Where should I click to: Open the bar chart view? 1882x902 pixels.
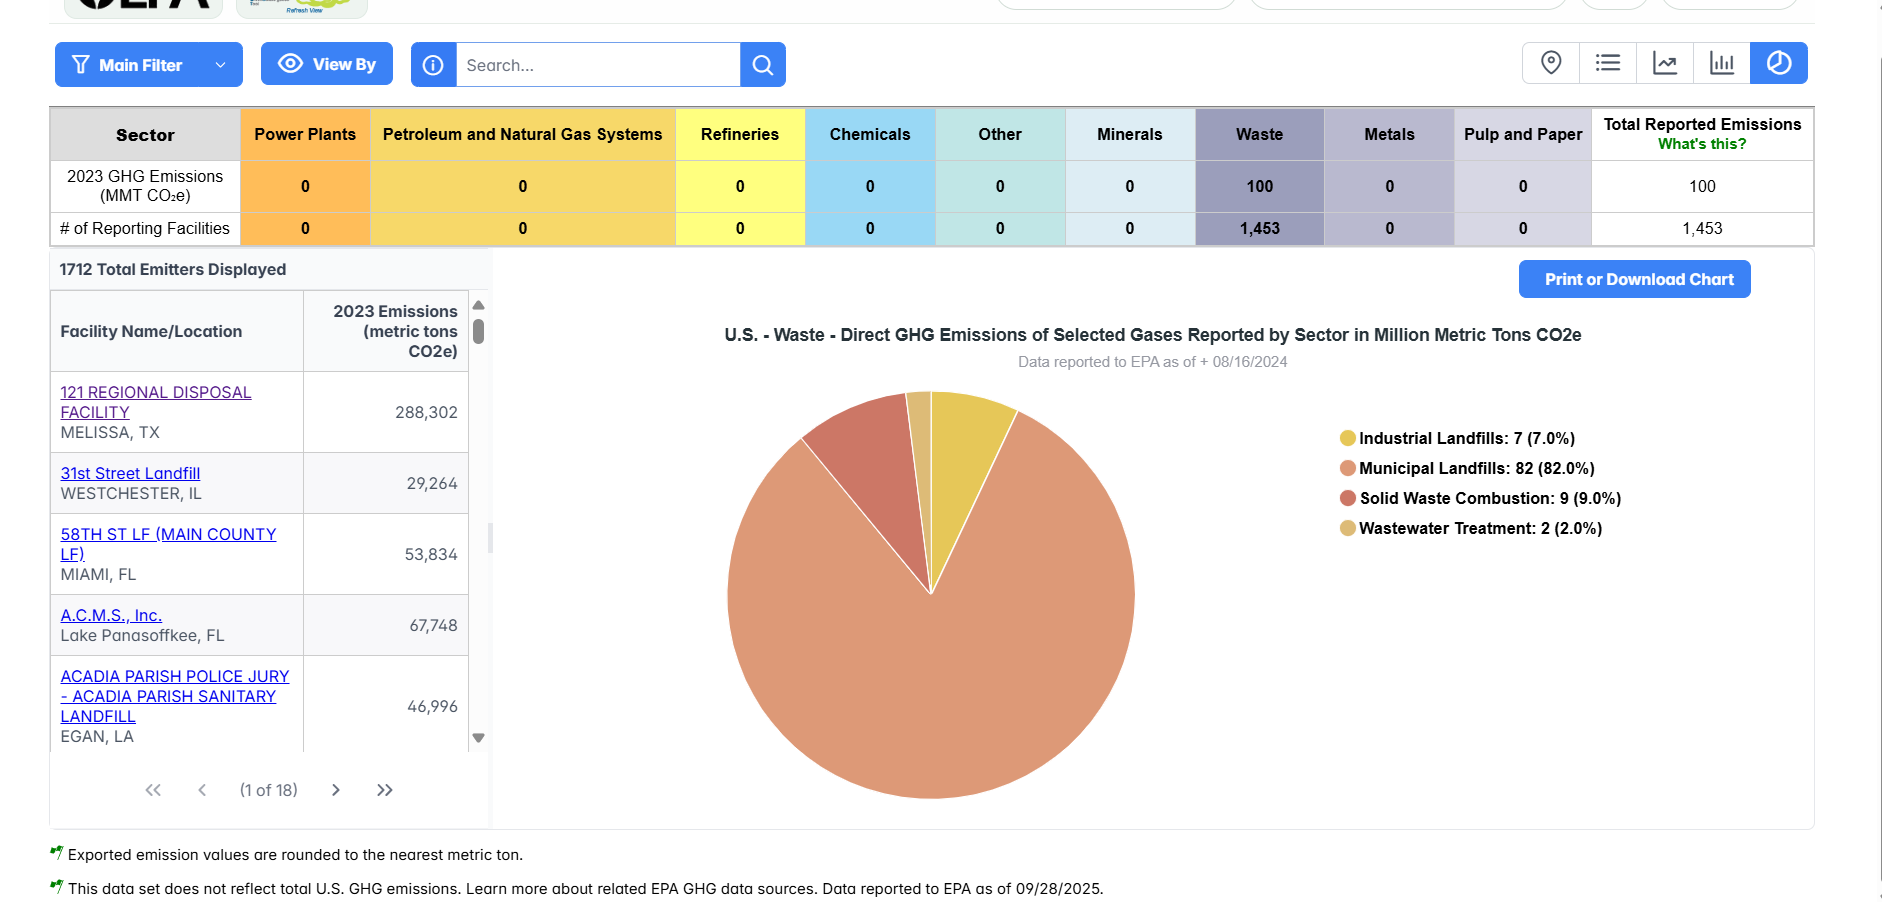pyautogui.click(x=1722, y=62)
